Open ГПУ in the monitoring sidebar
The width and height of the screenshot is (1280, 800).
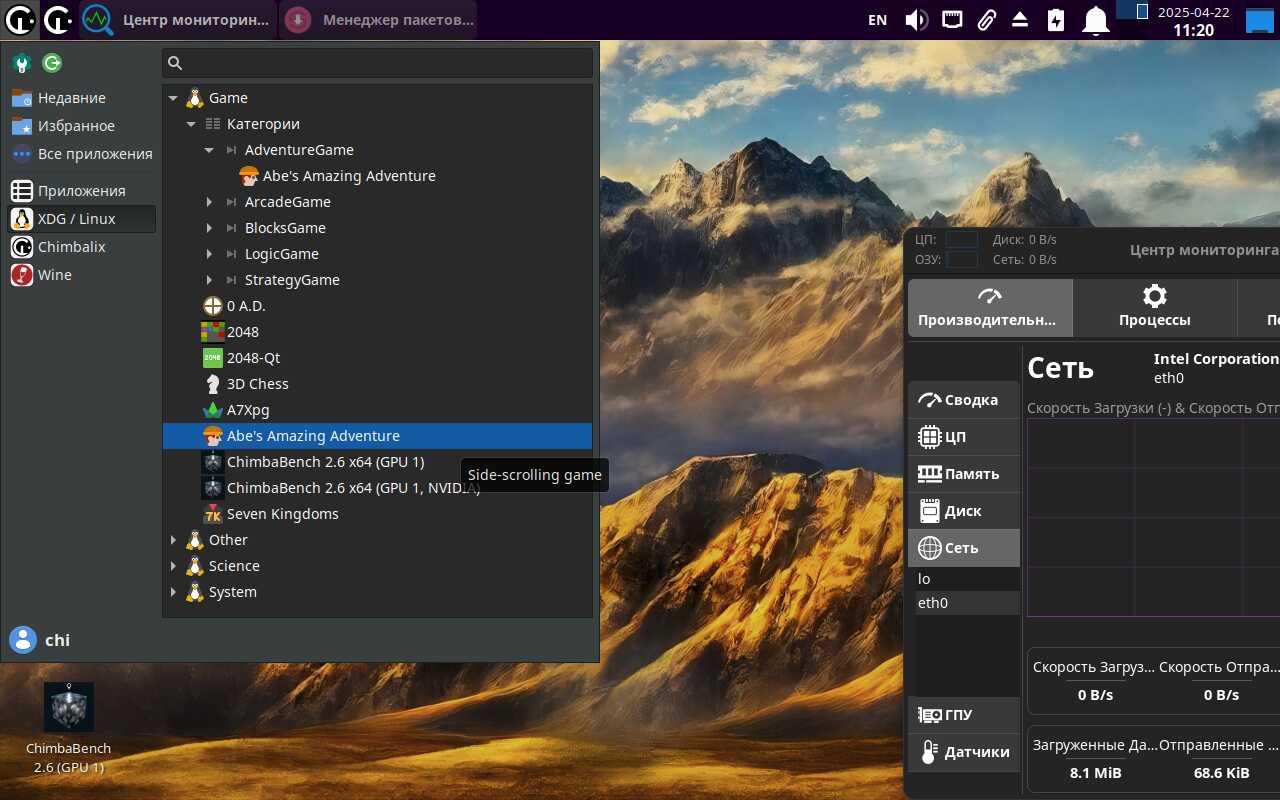click(x=964, y=715)
